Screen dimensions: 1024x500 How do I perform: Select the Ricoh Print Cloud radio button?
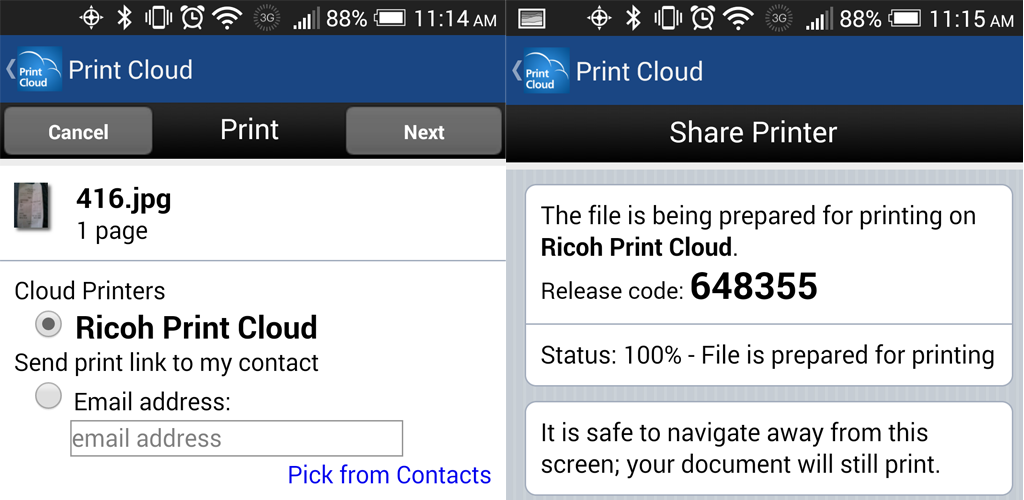pyautogui.click(x=49, y=325)
